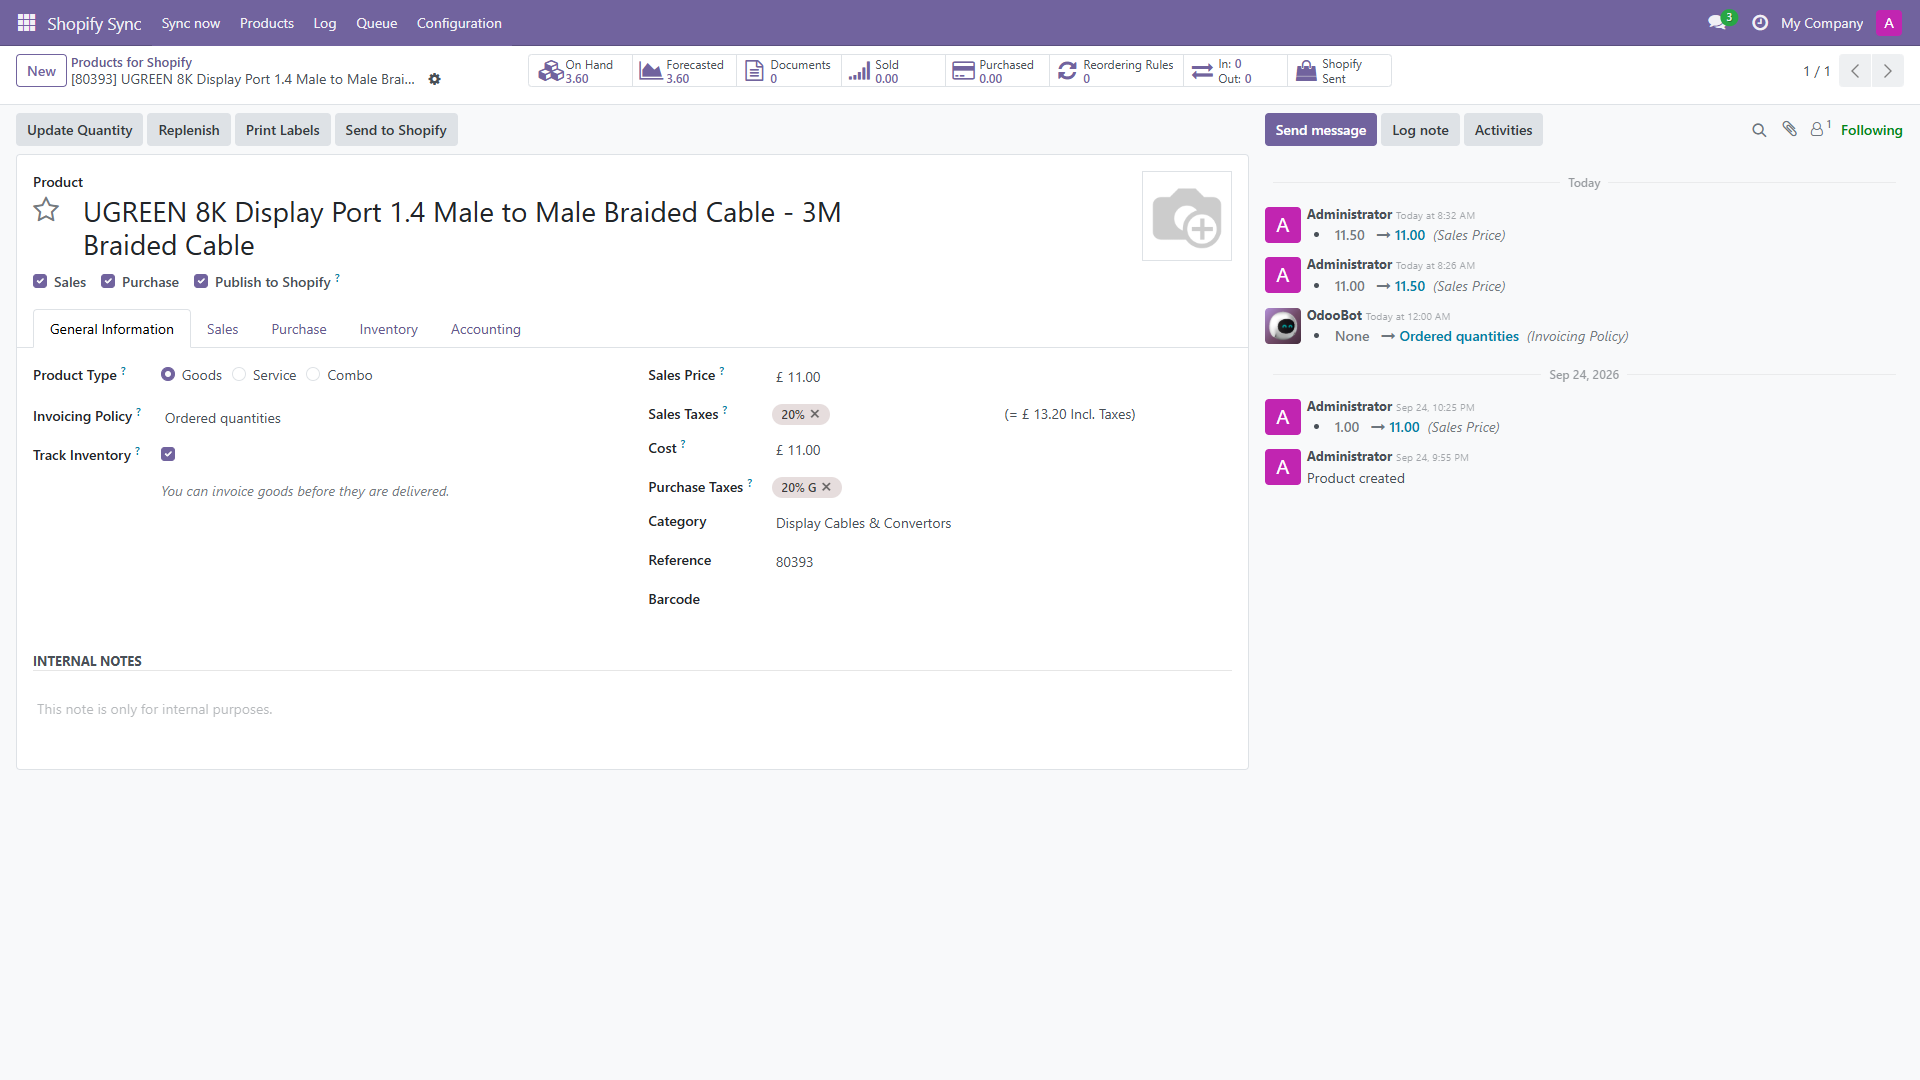Search messages in the chatter
Image resolution: width=1920 pixels, height=1080 pixels.
click(1759, 130)
